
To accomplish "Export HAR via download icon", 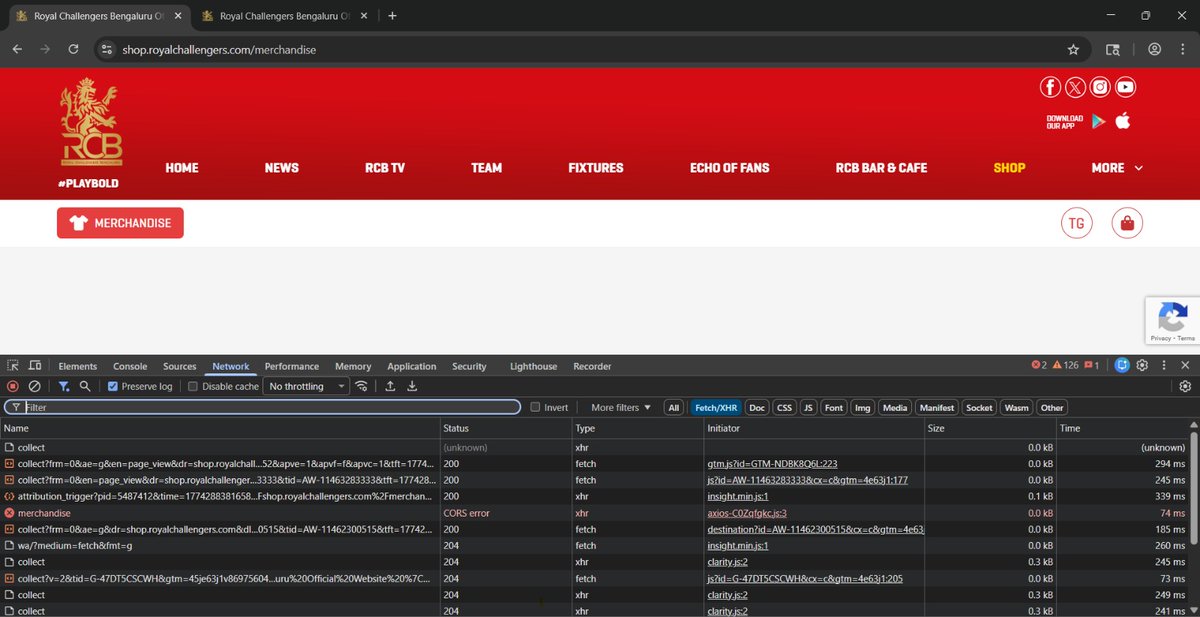I will [x=412, y=386].
